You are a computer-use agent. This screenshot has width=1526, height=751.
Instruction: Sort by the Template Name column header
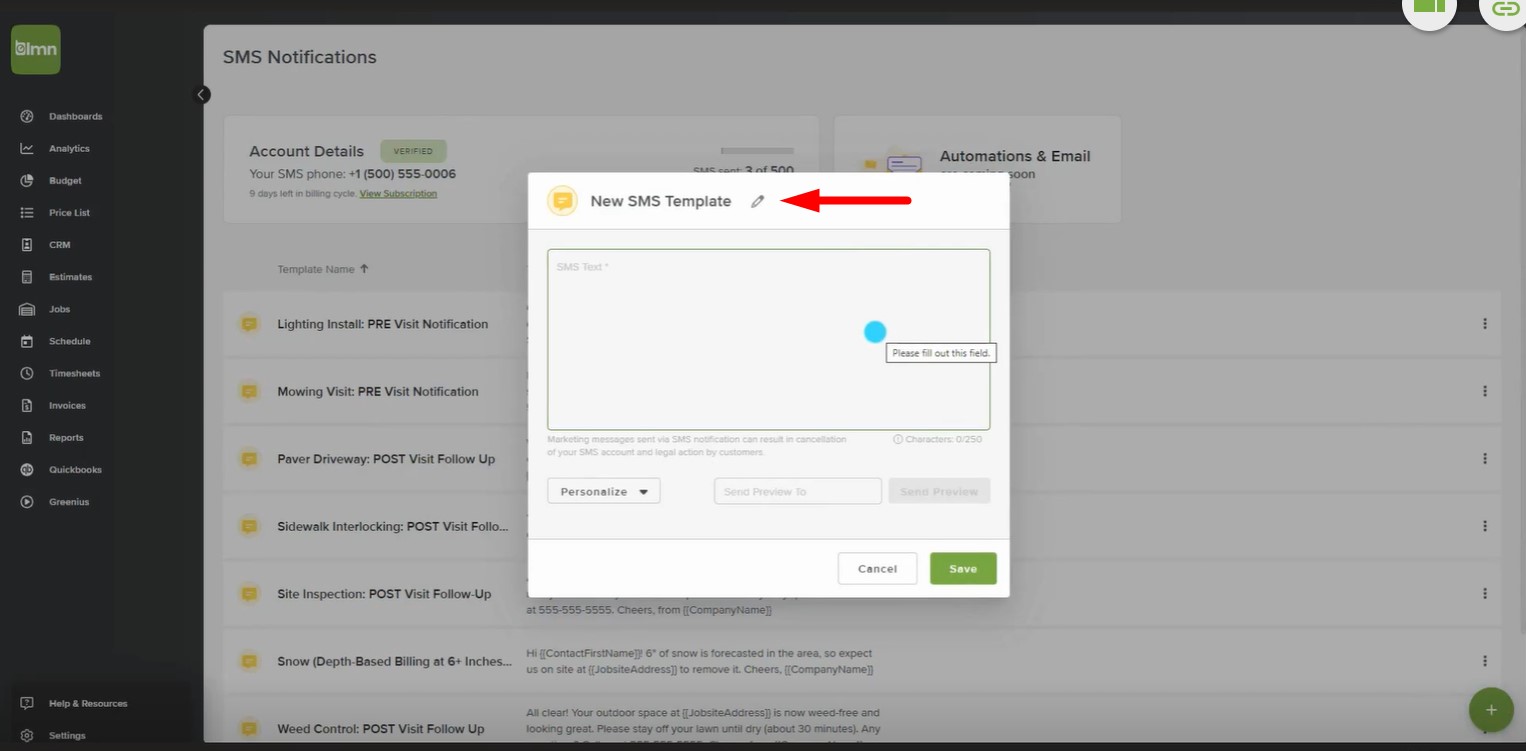[x=323, y=269]
